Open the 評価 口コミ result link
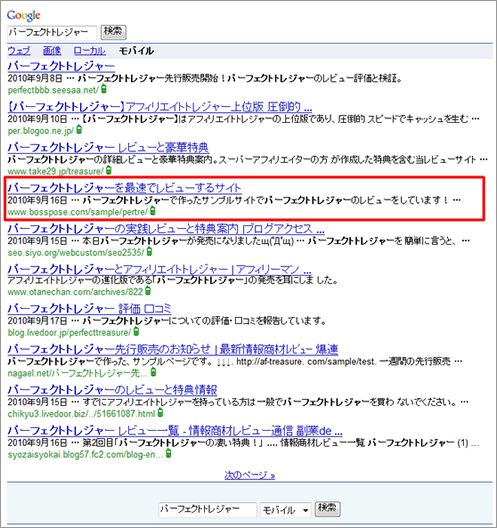Viewport: 497px width, 528px height. tap(90, 309)
